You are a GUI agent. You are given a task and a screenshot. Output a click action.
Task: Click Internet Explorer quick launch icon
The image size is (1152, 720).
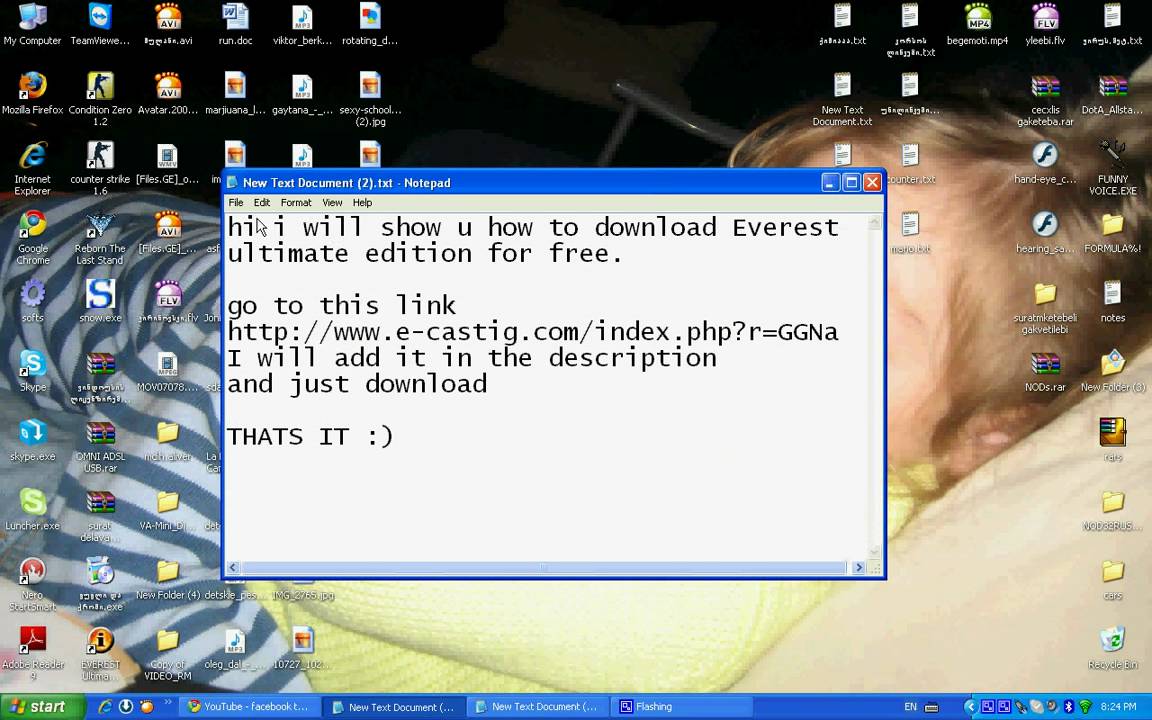(x=105, y=707)
